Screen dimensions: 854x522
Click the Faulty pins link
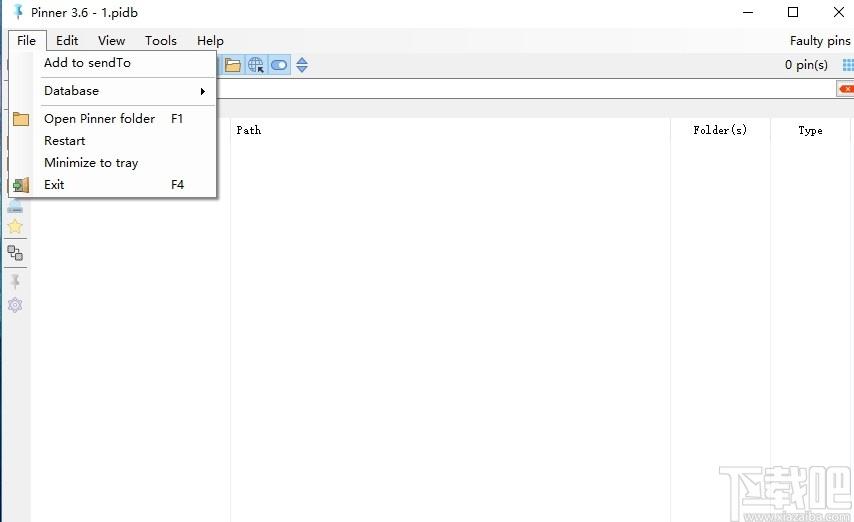point(819,41)
